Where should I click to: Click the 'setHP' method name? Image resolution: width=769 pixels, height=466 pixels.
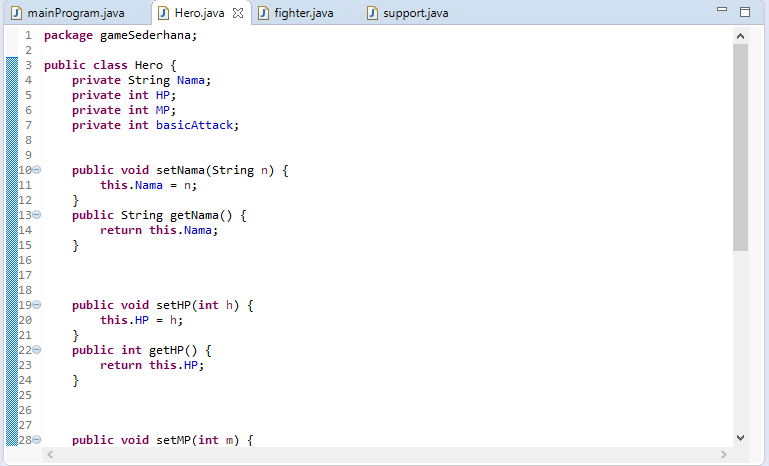(x=173, y=305)
